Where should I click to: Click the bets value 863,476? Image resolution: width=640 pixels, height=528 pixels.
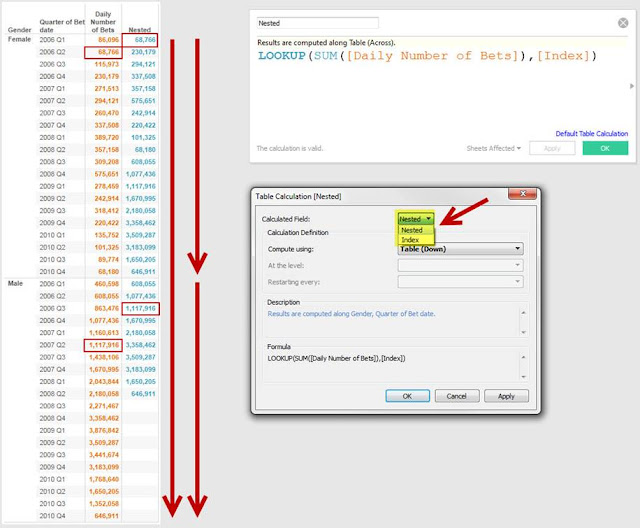click(x=107, y=308)
